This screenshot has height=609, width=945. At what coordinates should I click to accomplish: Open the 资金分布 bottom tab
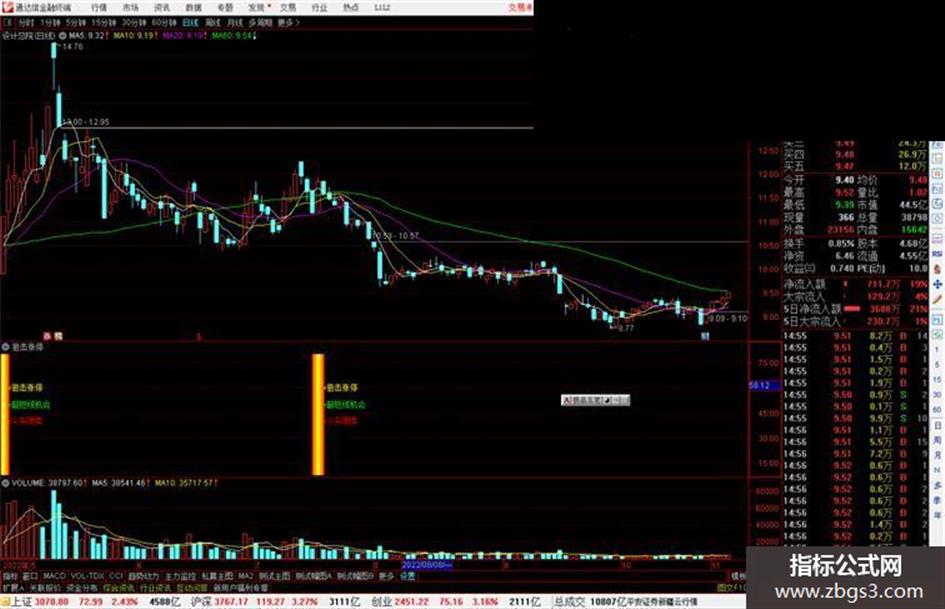pyautogui.click(x=82, y=588)
